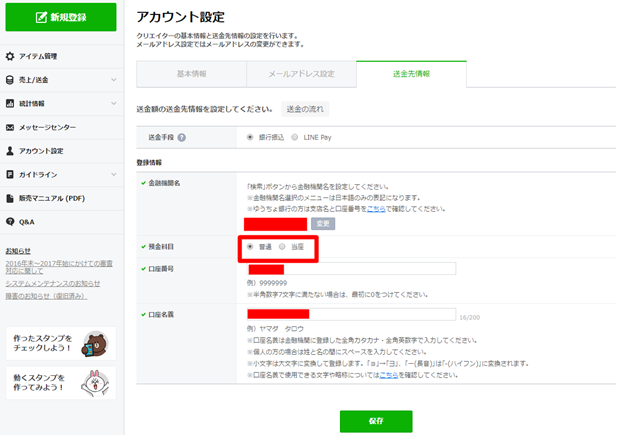Click the '16/200' character counter

click(470, 318)
